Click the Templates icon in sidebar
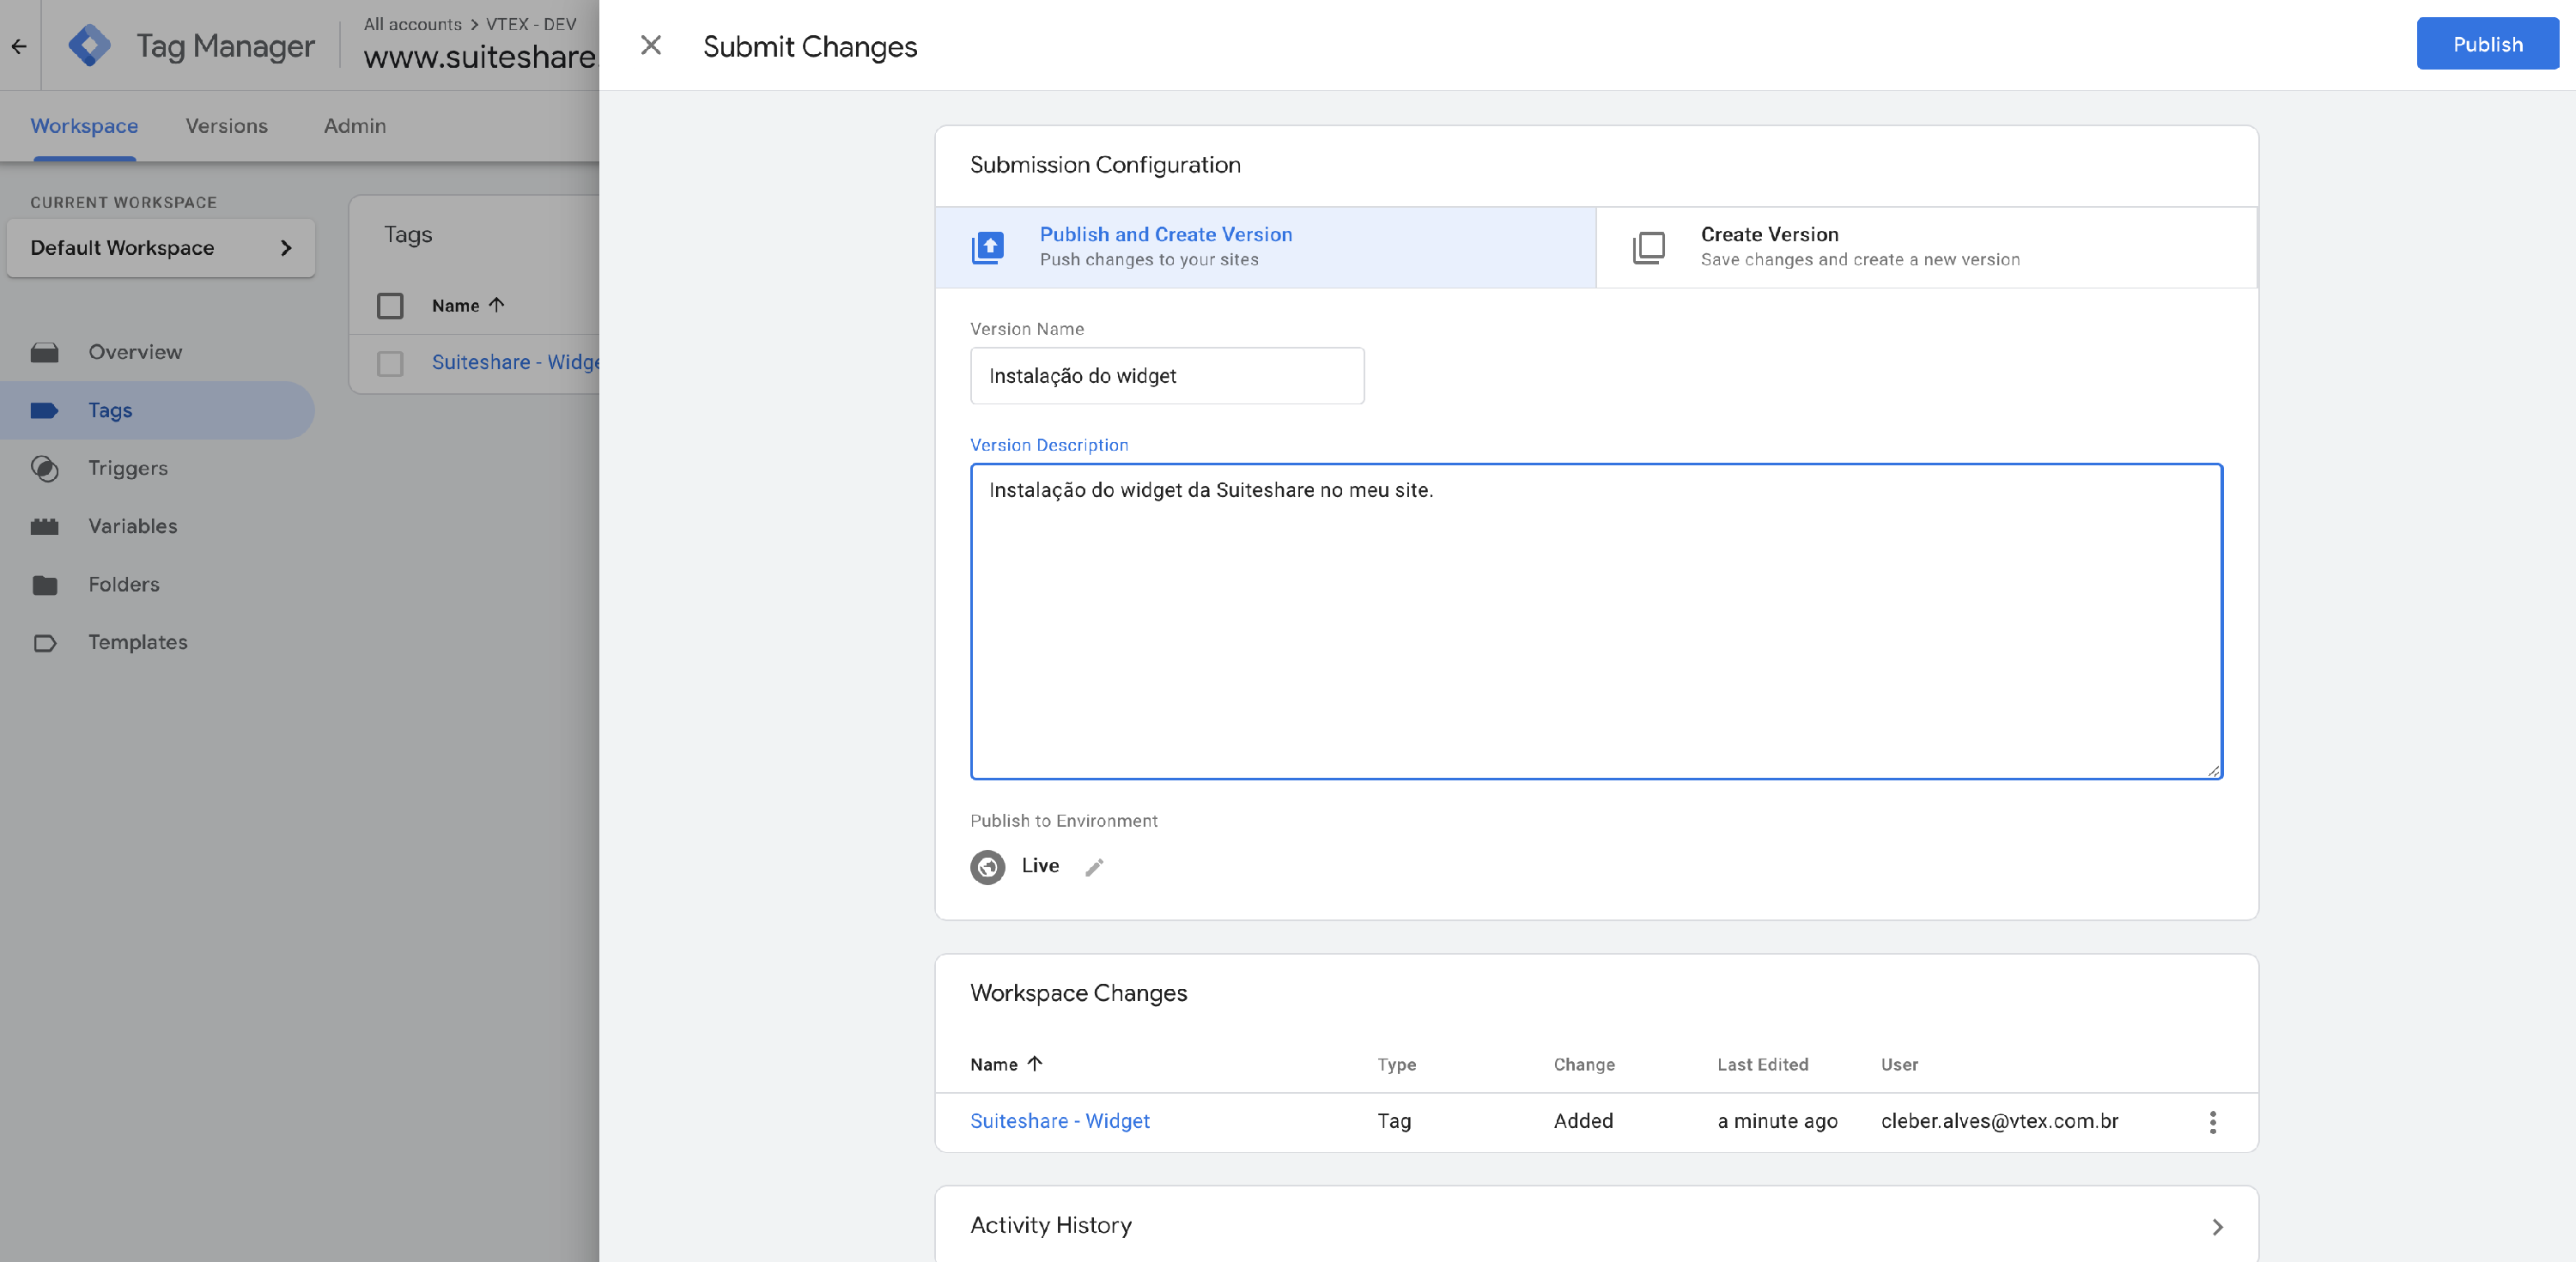The image size is (2576, 1262). (45, 642)
